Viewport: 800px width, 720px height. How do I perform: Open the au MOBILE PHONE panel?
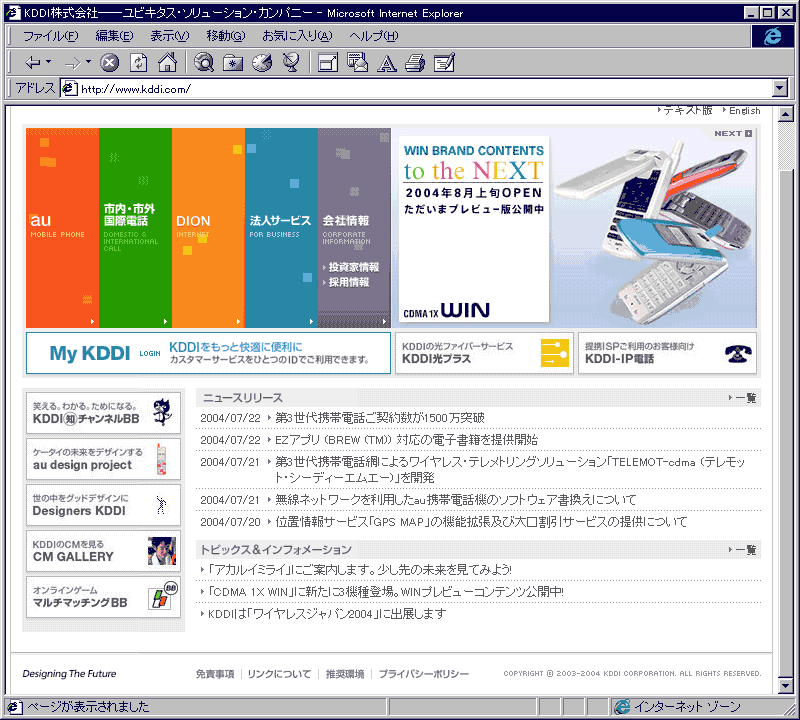[62, 228]
